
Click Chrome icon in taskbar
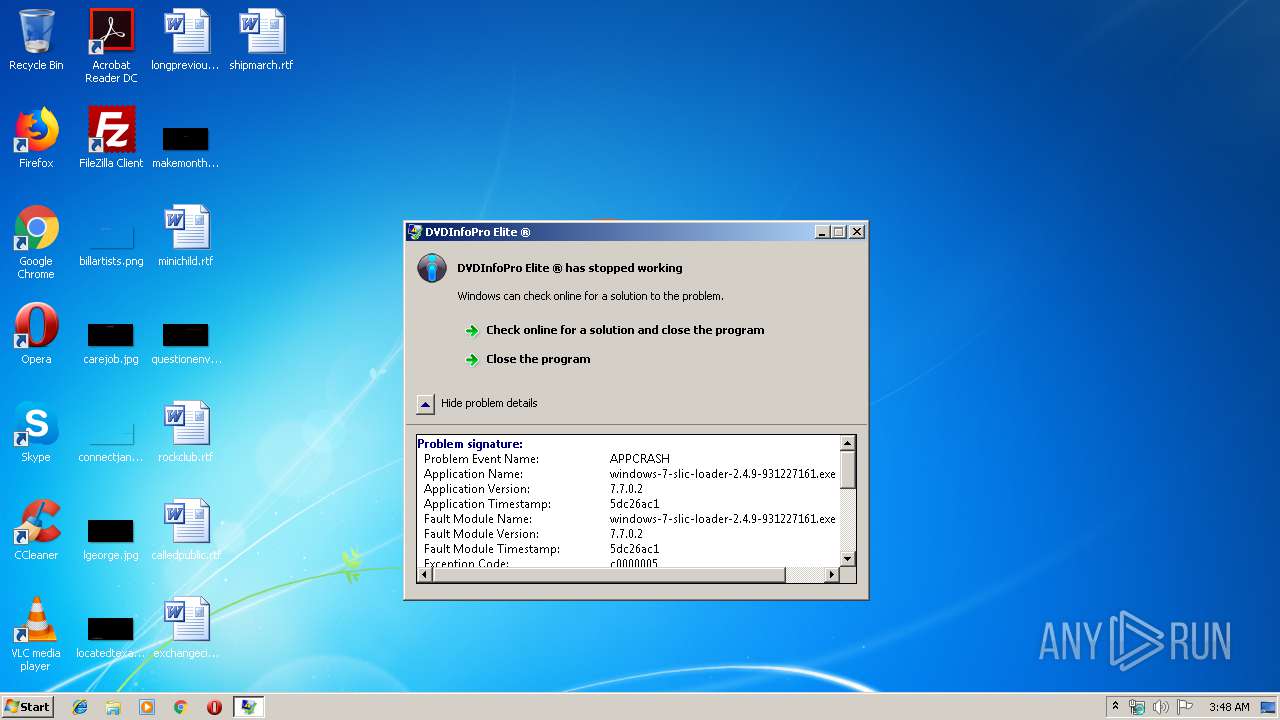(x=181, y=707)
